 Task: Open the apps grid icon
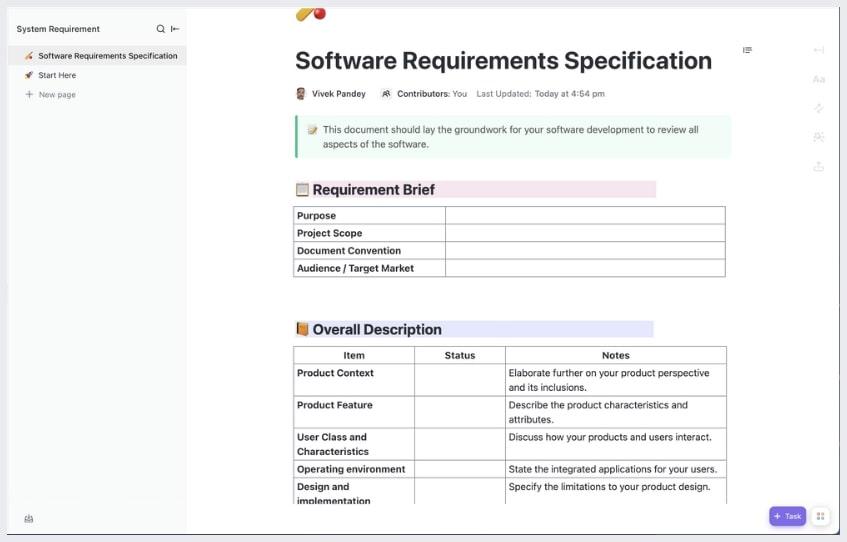[x=820, y=516]
